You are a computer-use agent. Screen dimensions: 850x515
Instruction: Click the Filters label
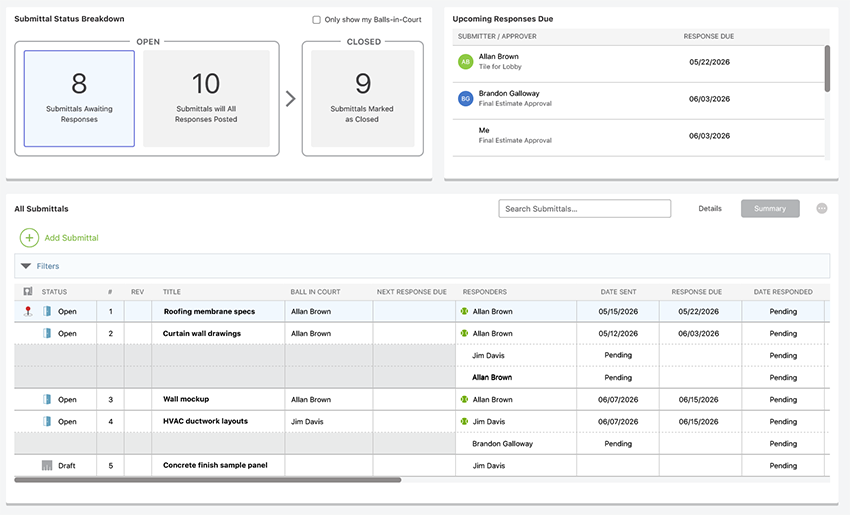(x=48, y=266)
